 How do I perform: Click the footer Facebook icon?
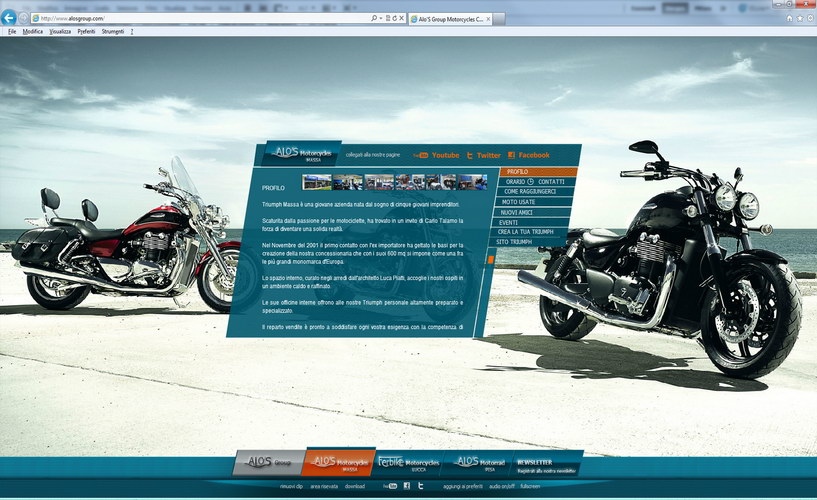(406, 486)
